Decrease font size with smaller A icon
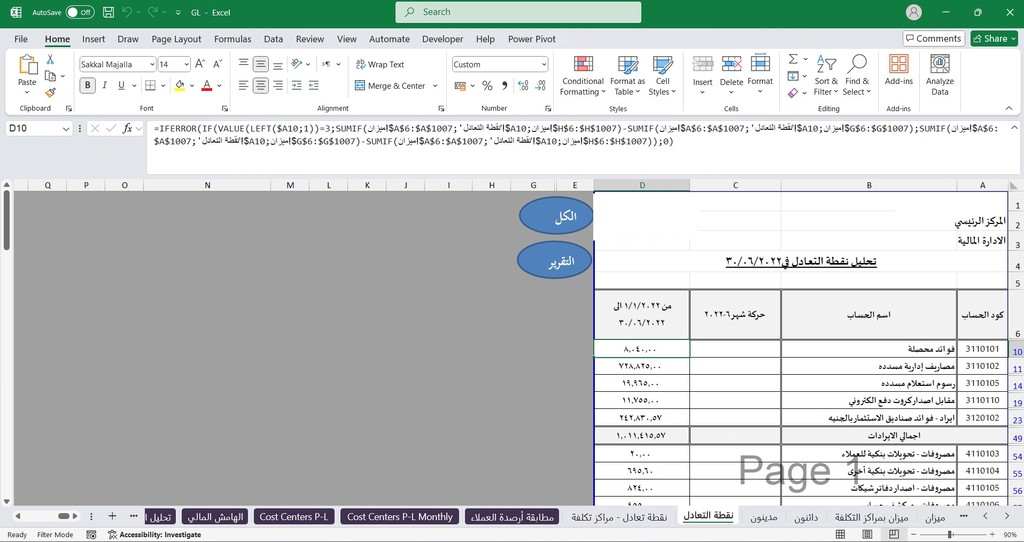 pos(217,64)
